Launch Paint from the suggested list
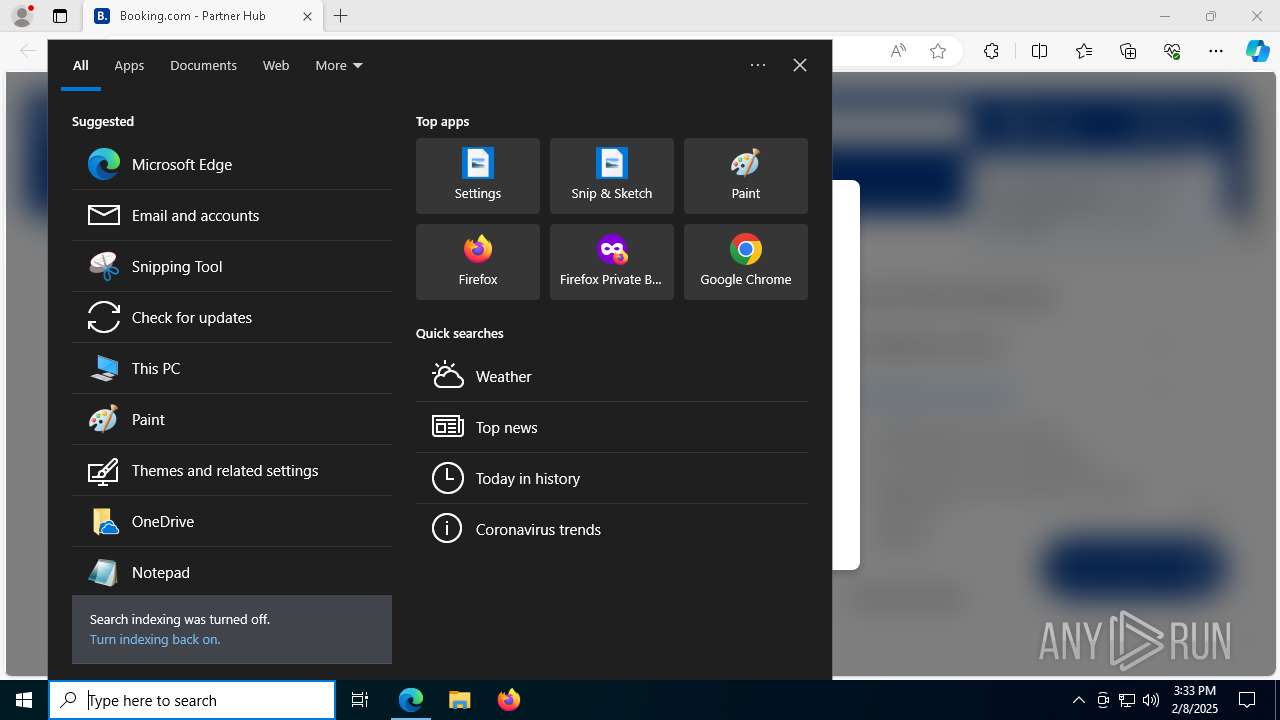The width and height of the screenshot is (1280, 720). 232,419
